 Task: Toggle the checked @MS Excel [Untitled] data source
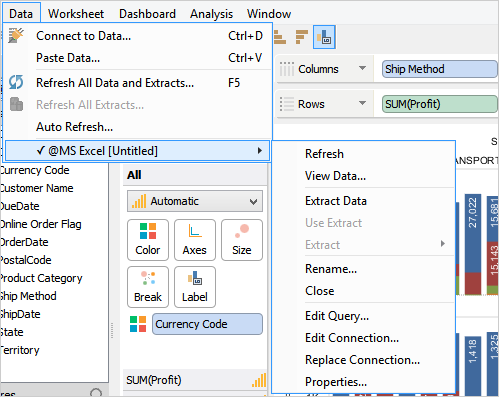coord(137,151)
